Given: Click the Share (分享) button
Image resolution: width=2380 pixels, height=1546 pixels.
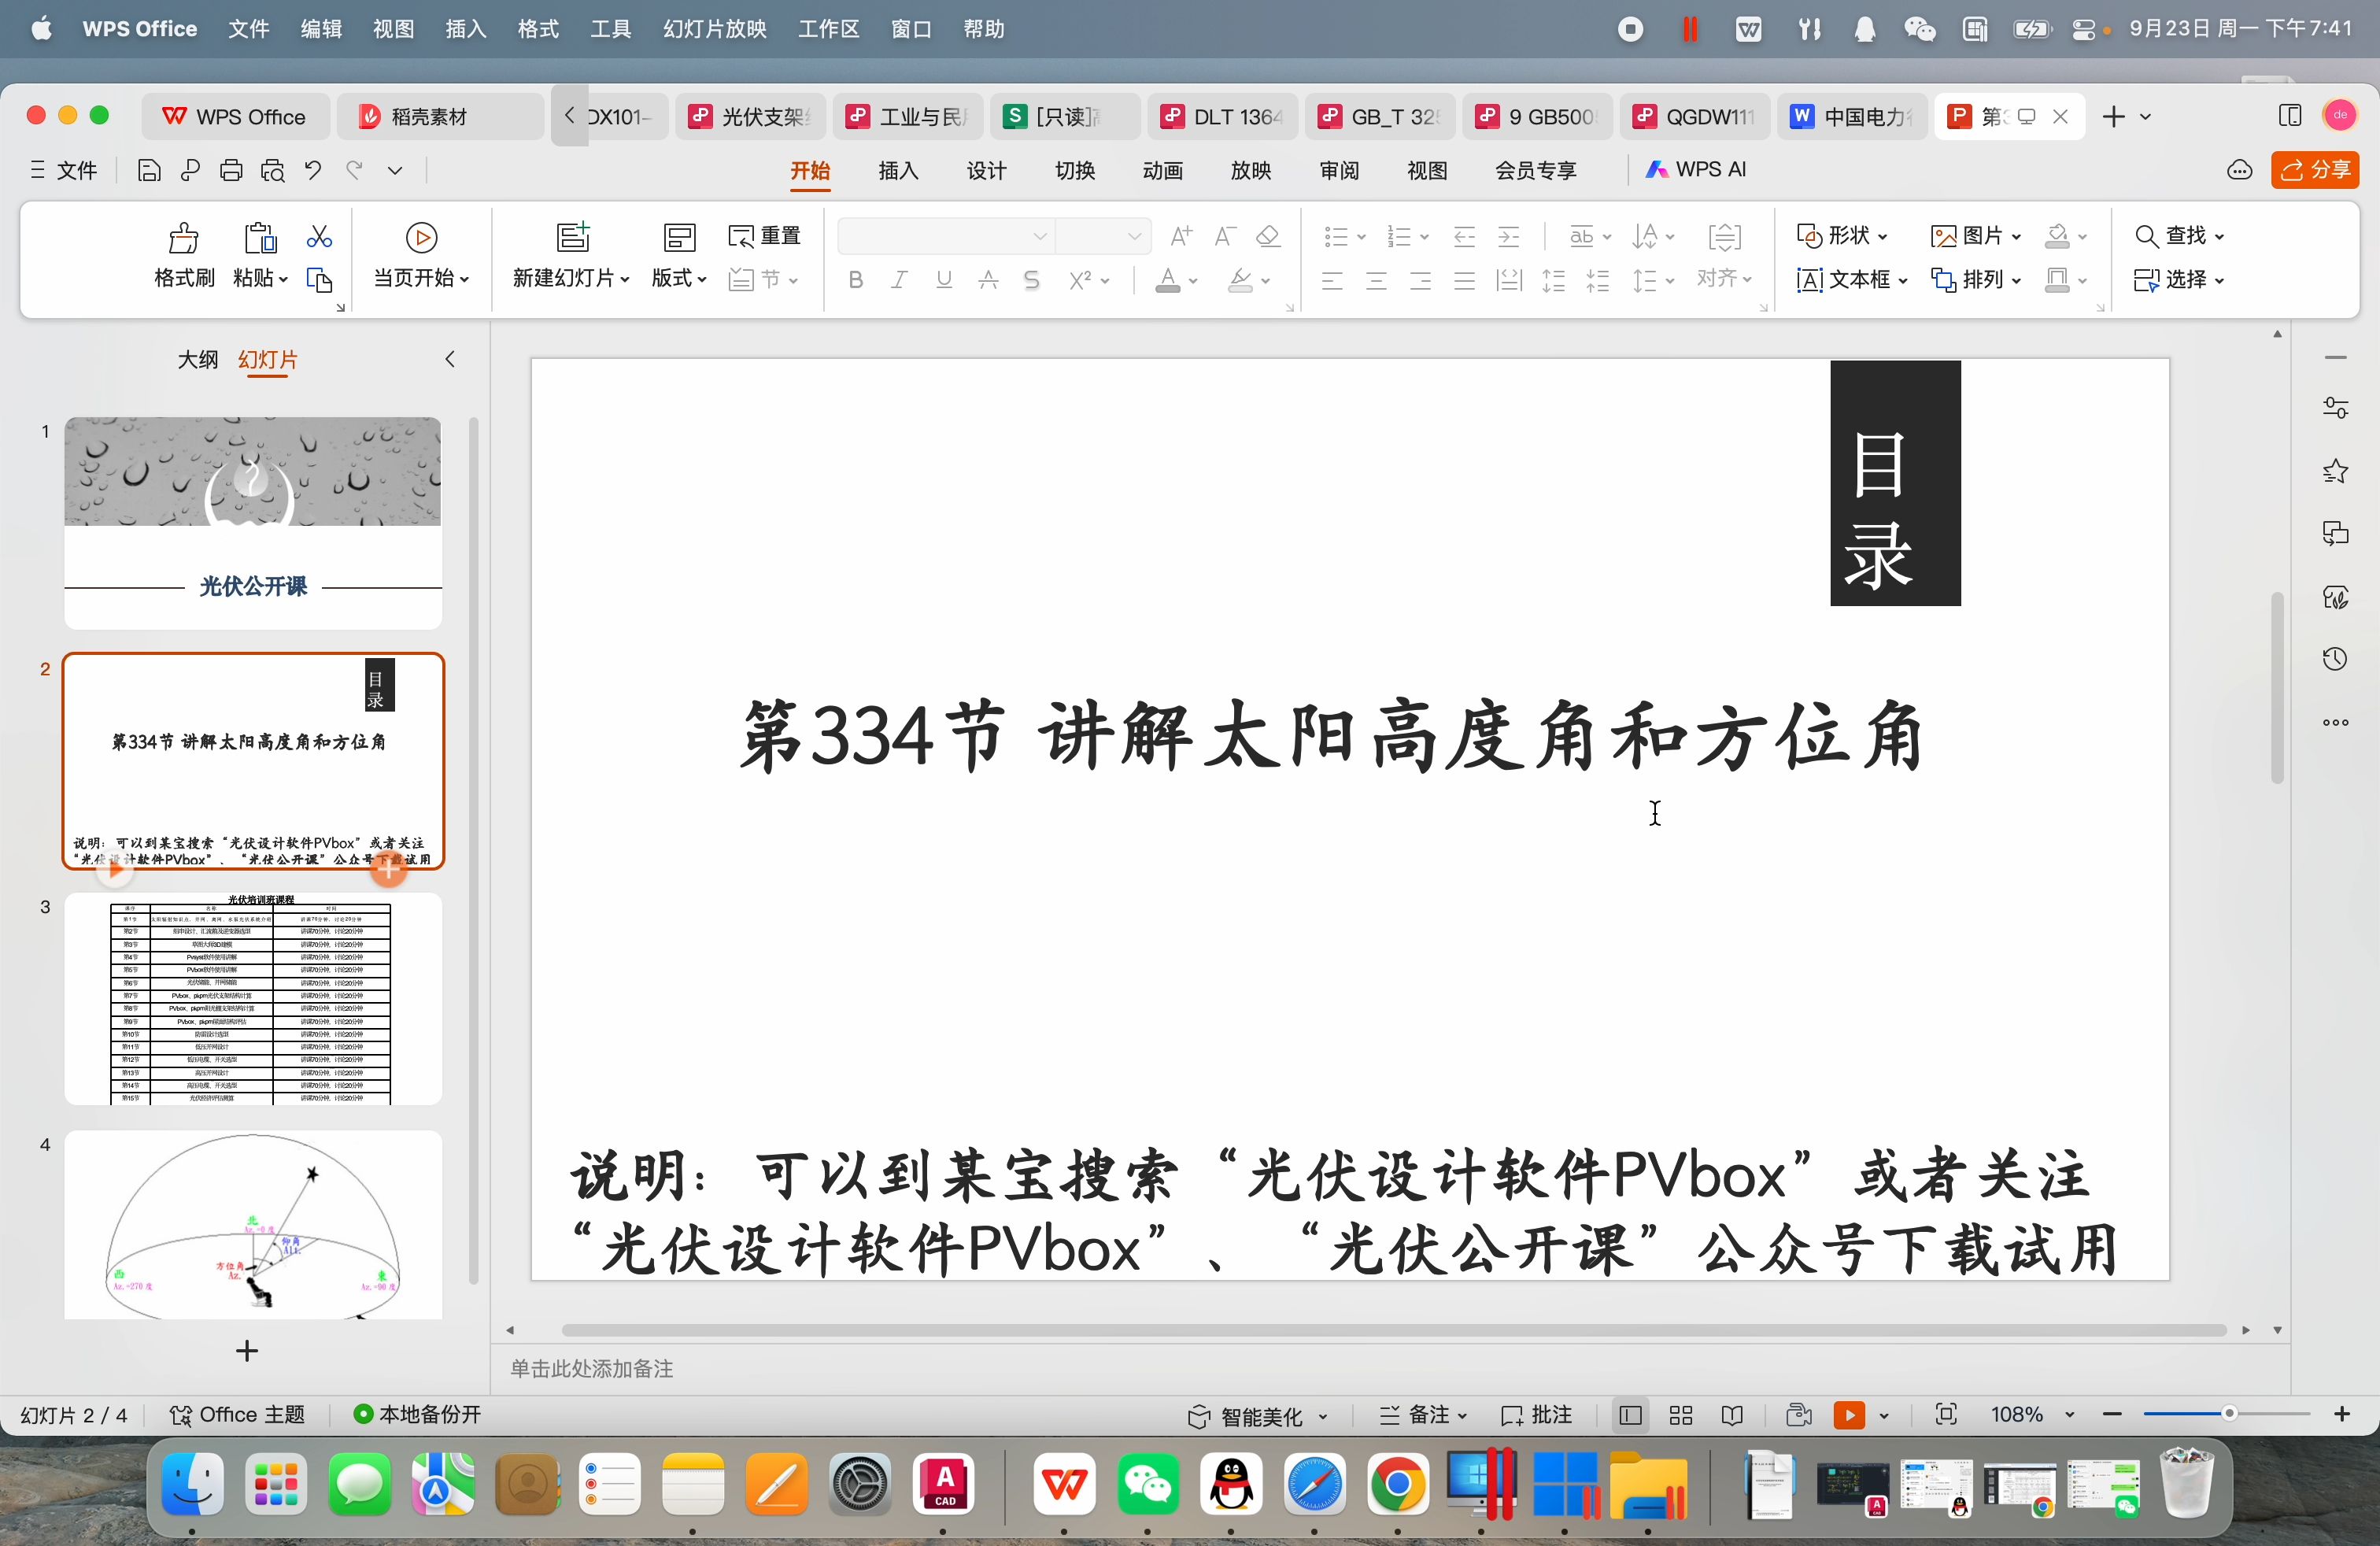Looking at the screenshot, I should pos(2315,170).
